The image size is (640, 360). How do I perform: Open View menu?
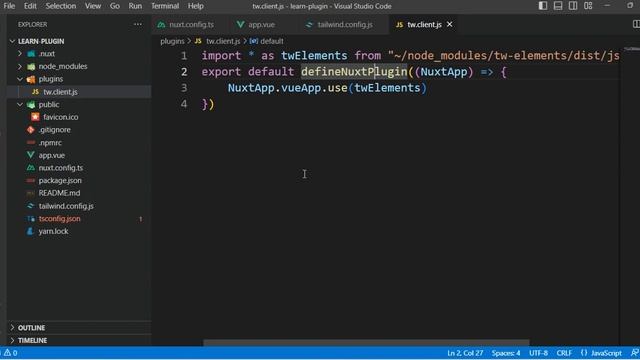coord(93,6)
